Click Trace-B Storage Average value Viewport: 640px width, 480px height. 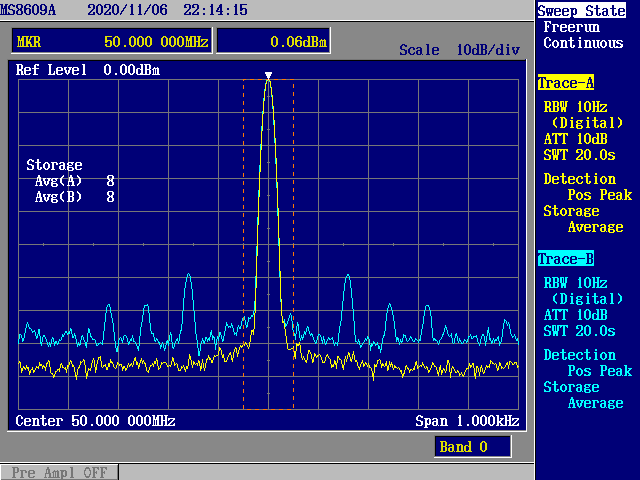[x=596, y=403]
